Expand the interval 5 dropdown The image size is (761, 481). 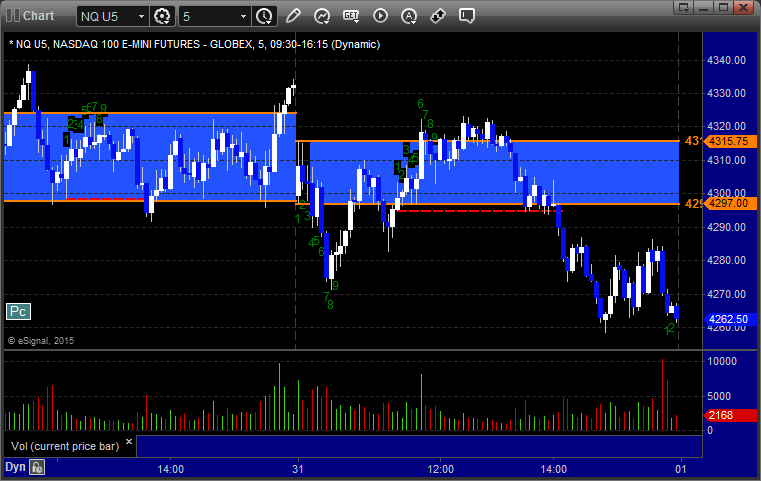click(244, 17)
